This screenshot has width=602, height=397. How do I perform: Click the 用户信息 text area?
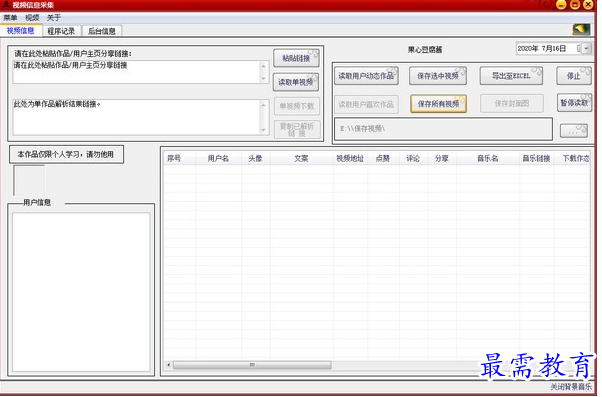click(81, 292)
